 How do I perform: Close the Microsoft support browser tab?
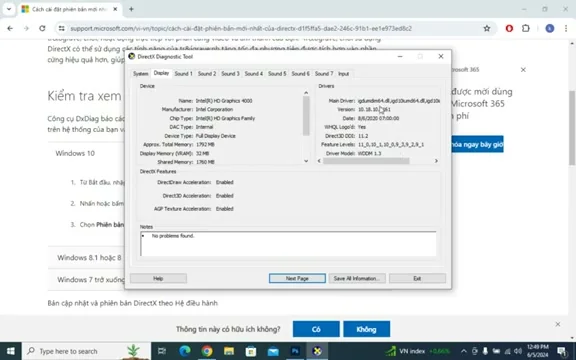coord(115,9)
